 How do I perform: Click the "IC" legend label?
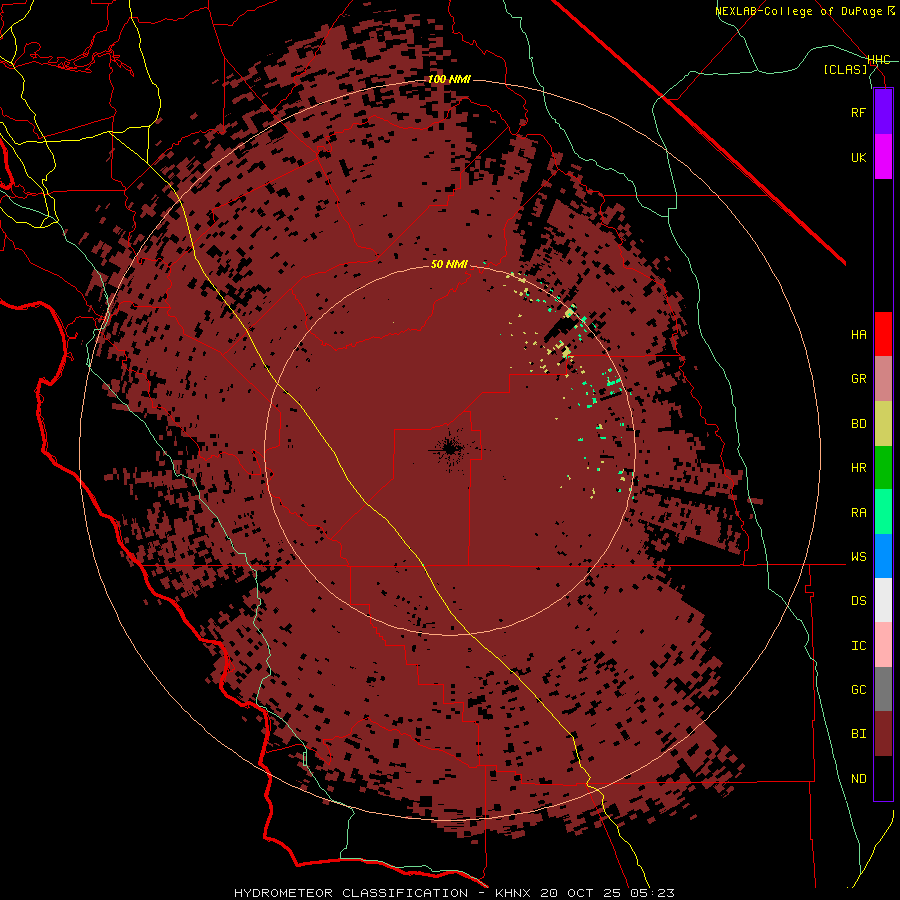click(x=858, y=646)
